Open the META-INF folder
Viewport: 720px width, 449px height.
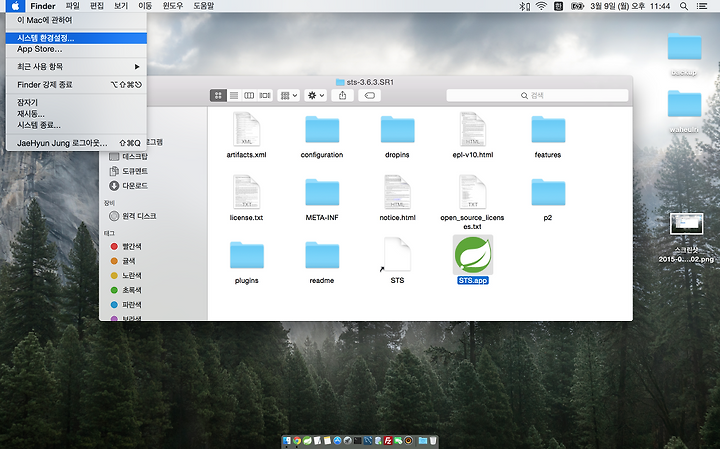tap(322, 192)
